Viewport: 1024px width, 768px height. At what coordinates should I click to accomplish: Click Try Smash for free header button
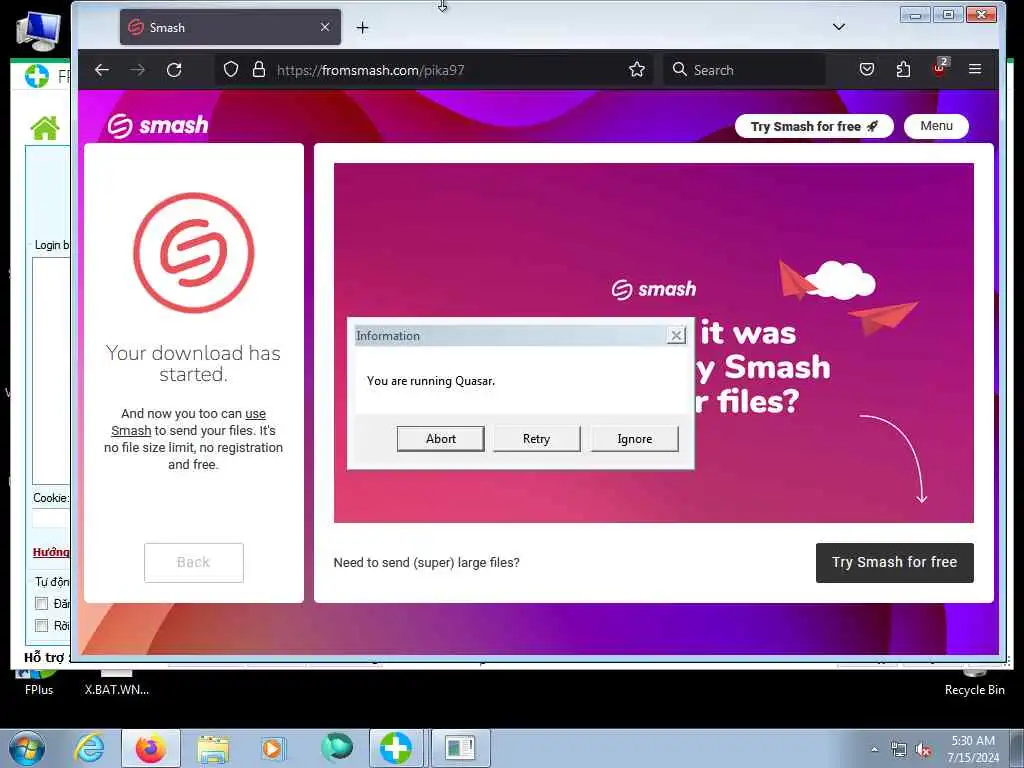814,126
